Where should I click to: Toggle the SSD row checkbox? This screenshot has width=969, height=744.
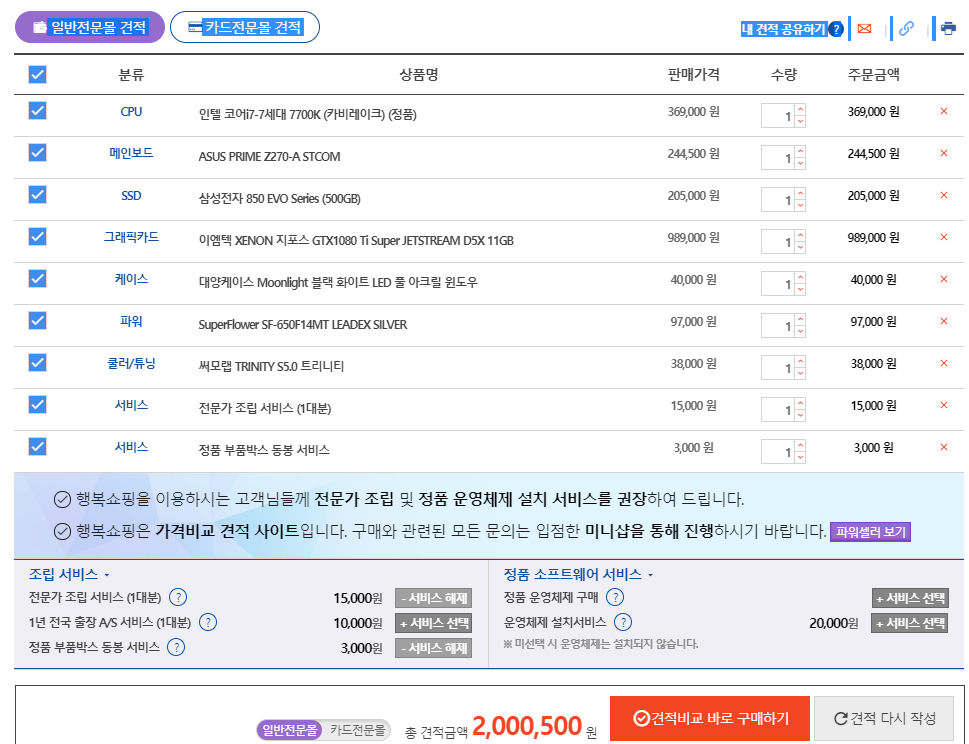pyautogui.click(x=38, y=195)
